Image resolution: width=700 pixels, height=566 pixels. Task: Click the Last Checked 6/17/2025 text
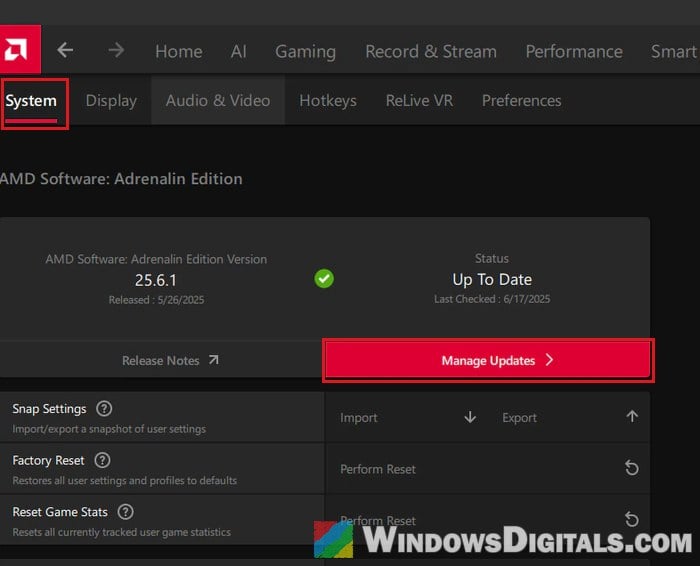point(492,299)
